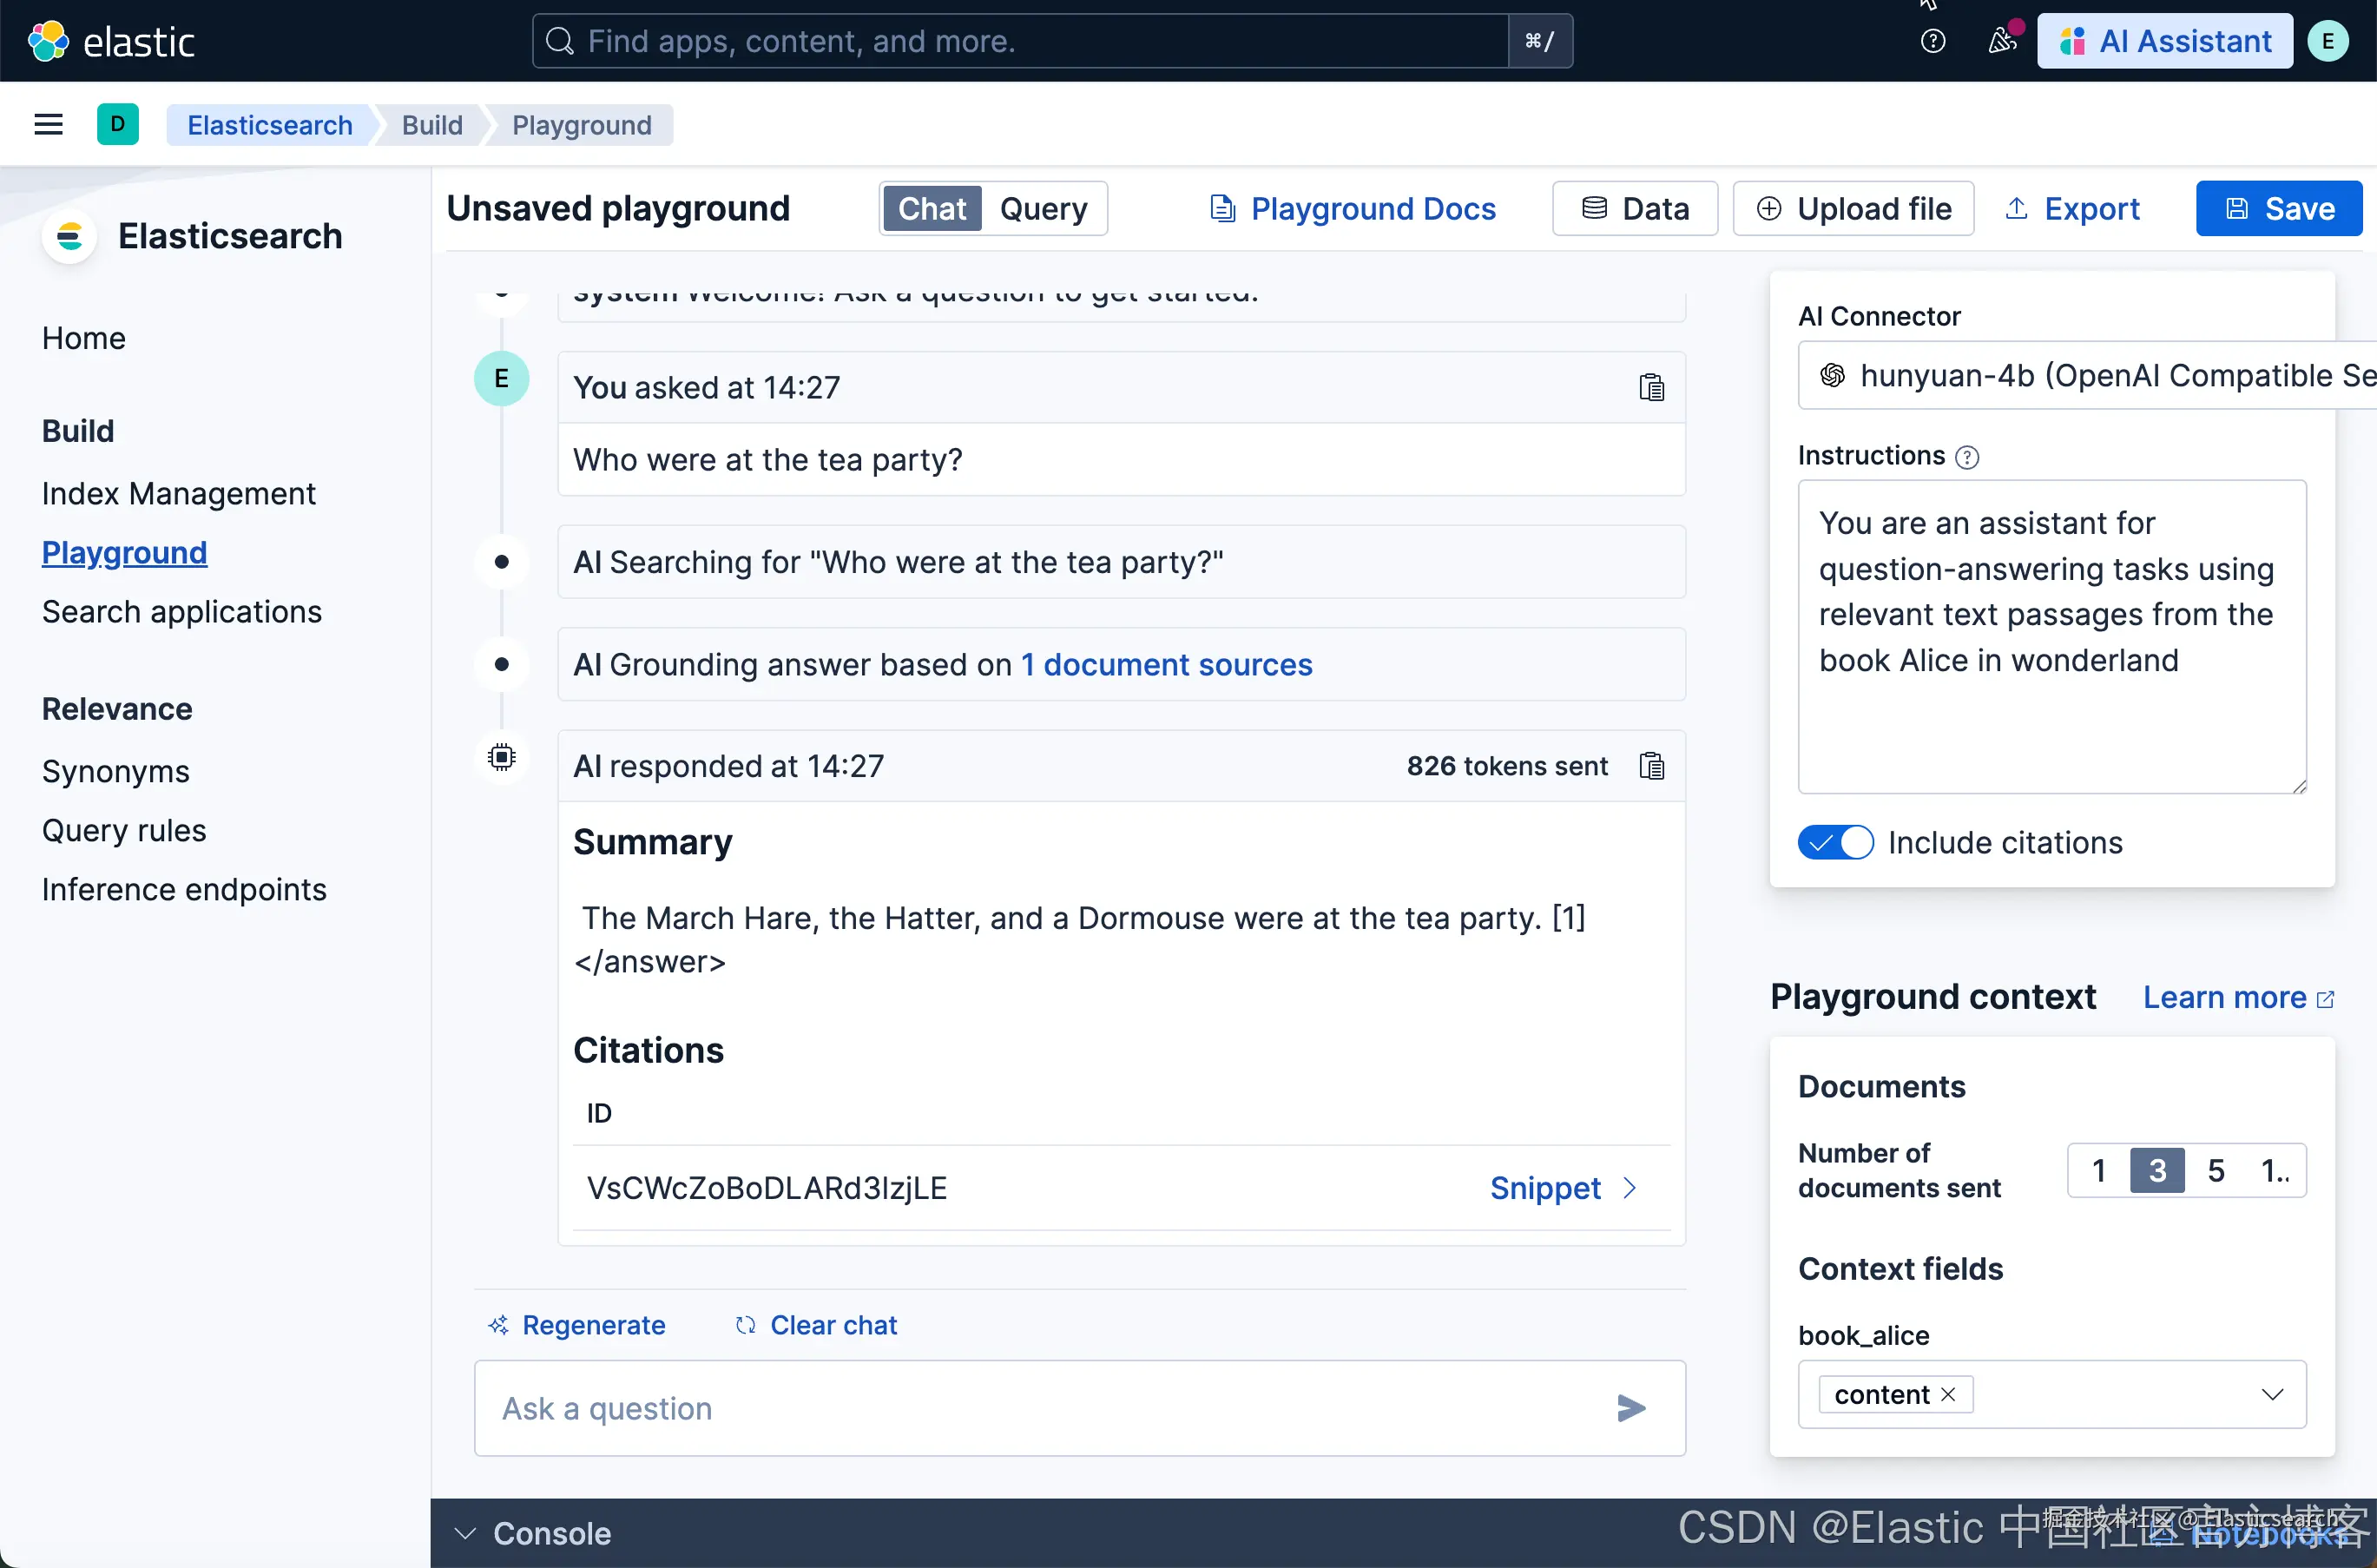Expand the Snippet citation row

click(x=1563, y=1188)
